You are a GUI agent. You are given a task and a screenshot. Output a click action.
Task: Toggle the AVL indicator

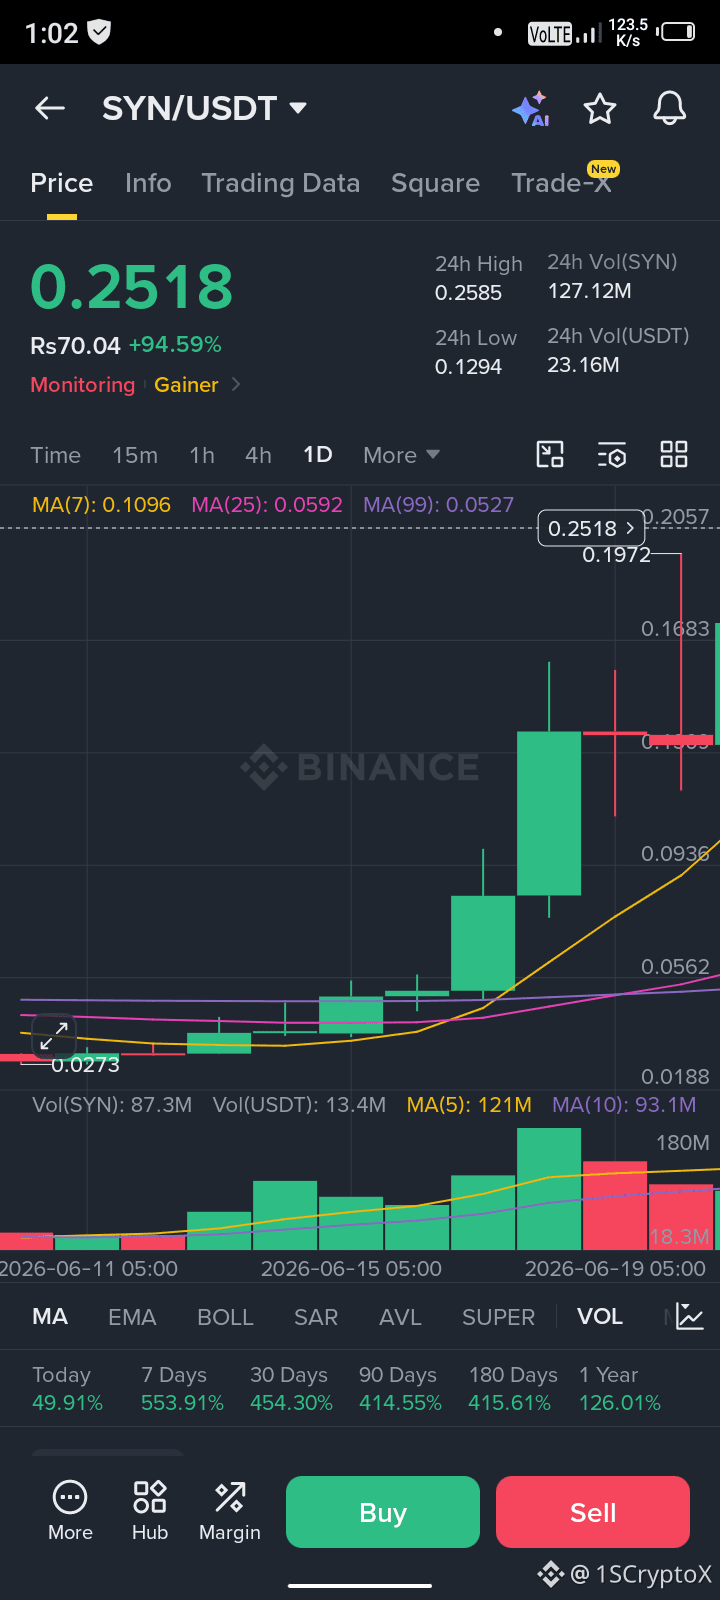400,1317
